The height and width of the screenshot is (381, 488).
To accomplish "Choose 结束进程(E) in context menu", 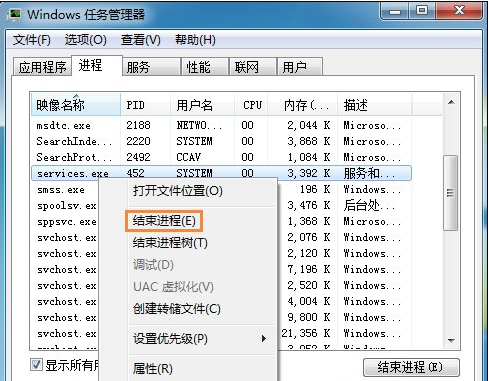I will tap(164, 221).
